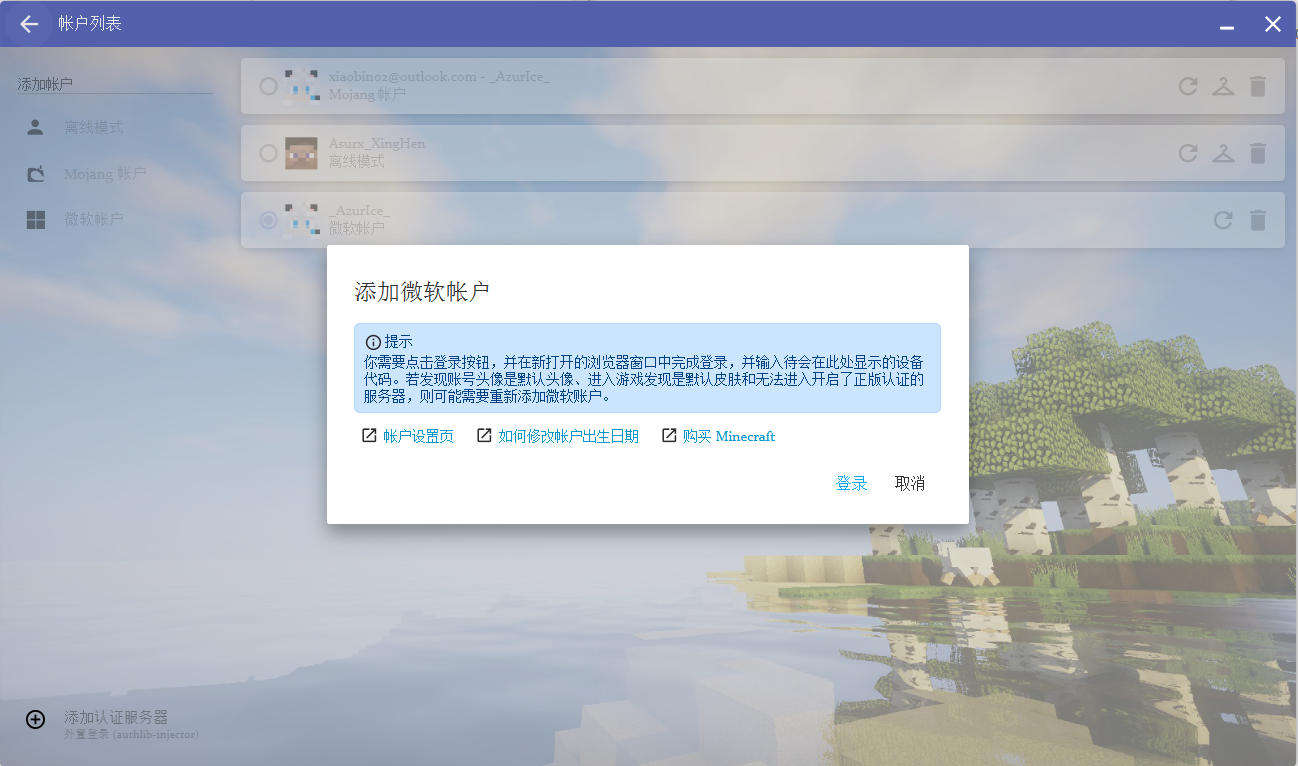
Task: Click the back arrow in title bar
Action: tap(29, 24)
